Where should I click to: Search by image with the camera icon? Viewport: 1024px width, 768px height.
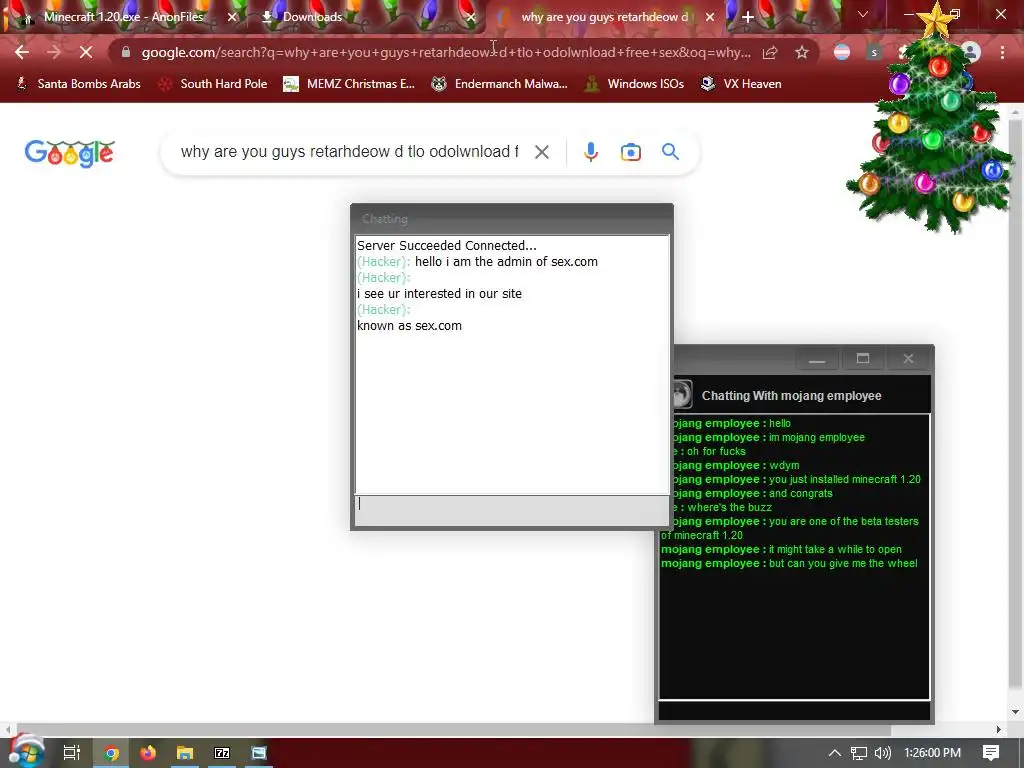[630, 152]
